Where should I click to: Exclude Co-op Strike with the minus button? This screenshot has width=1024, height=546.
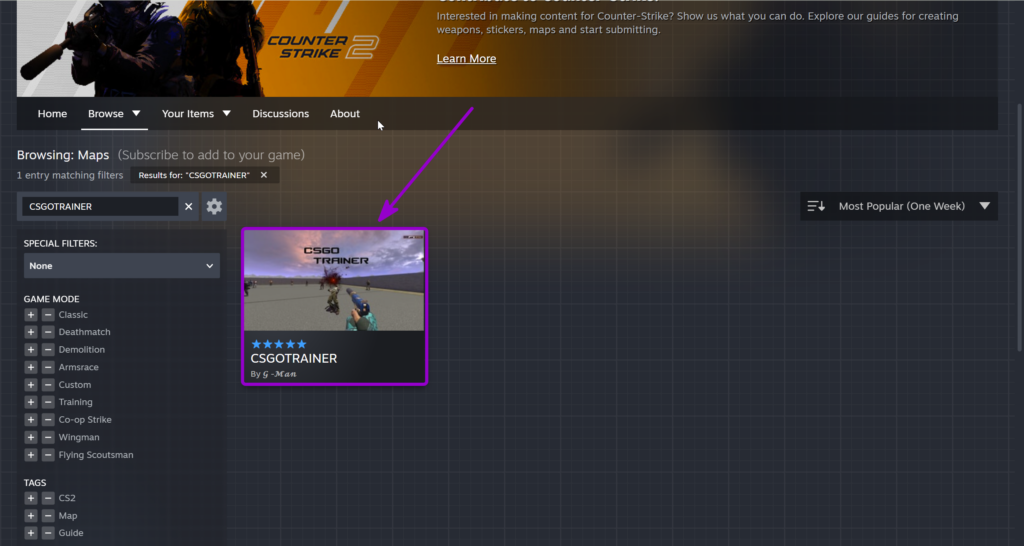pyautogui.click(x=48, y=419)
